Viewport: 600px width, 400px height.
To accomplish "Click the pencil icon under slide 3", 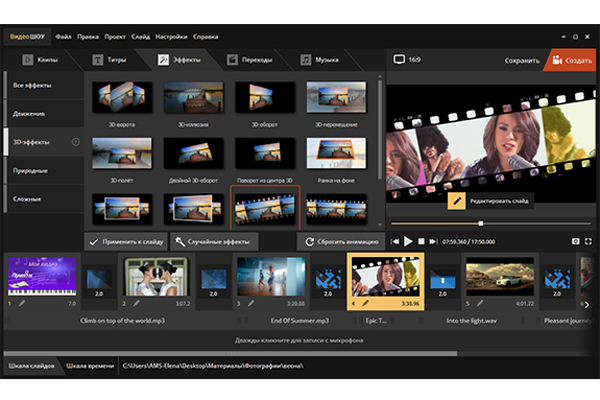I will point(252,302).
